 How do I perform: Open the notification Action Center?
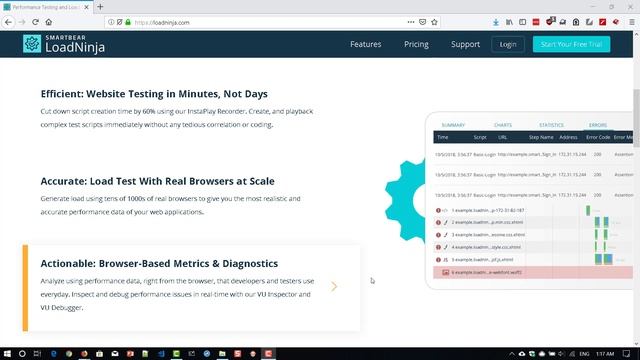coord(627,354)
